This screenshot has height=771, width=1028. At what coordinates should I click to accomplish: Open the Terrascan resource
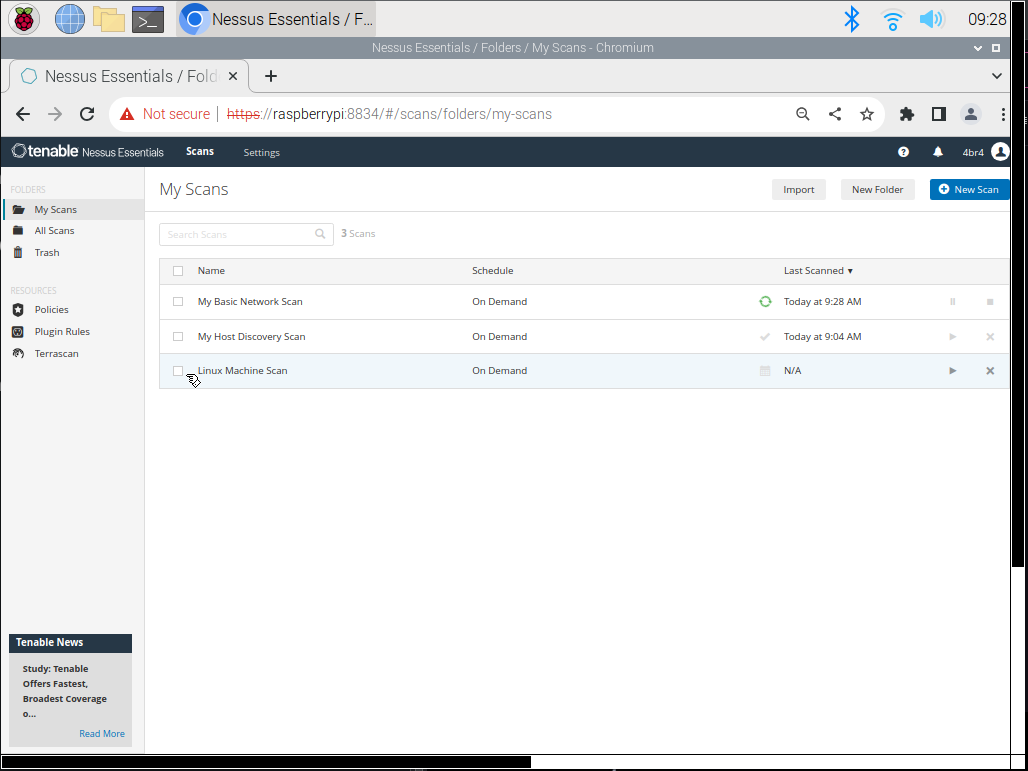[56, 354]
